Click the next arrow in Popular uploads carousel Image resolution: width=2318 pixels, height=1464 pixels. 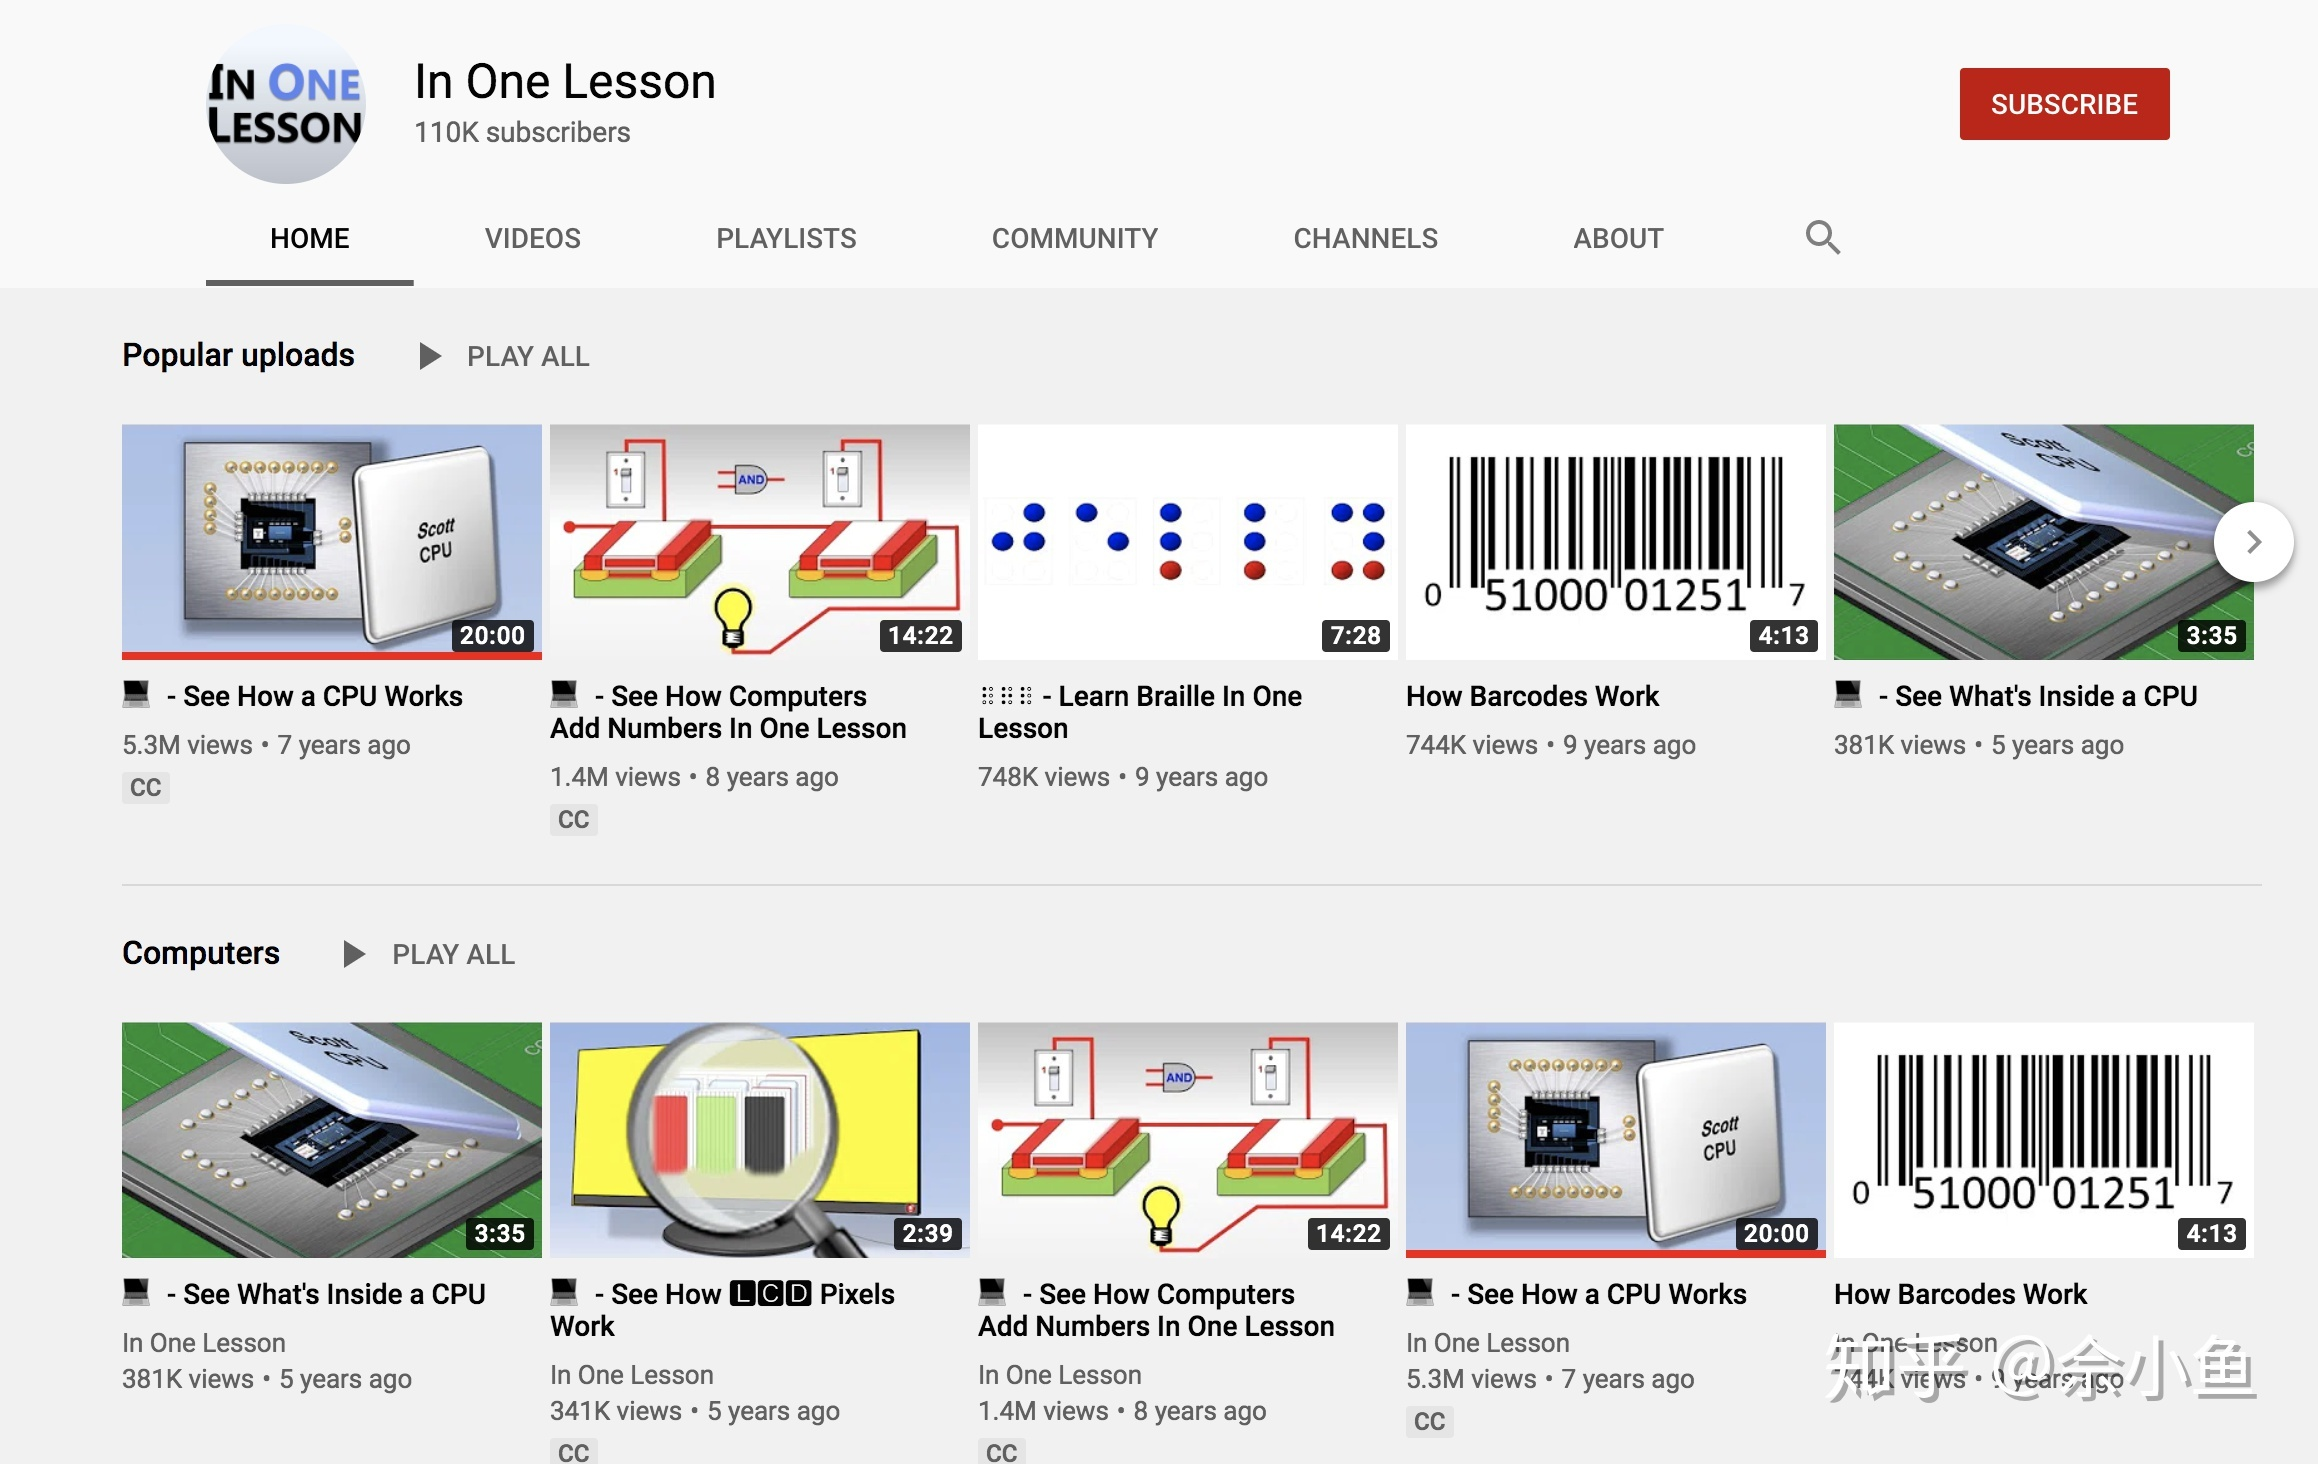[2252, 542]
